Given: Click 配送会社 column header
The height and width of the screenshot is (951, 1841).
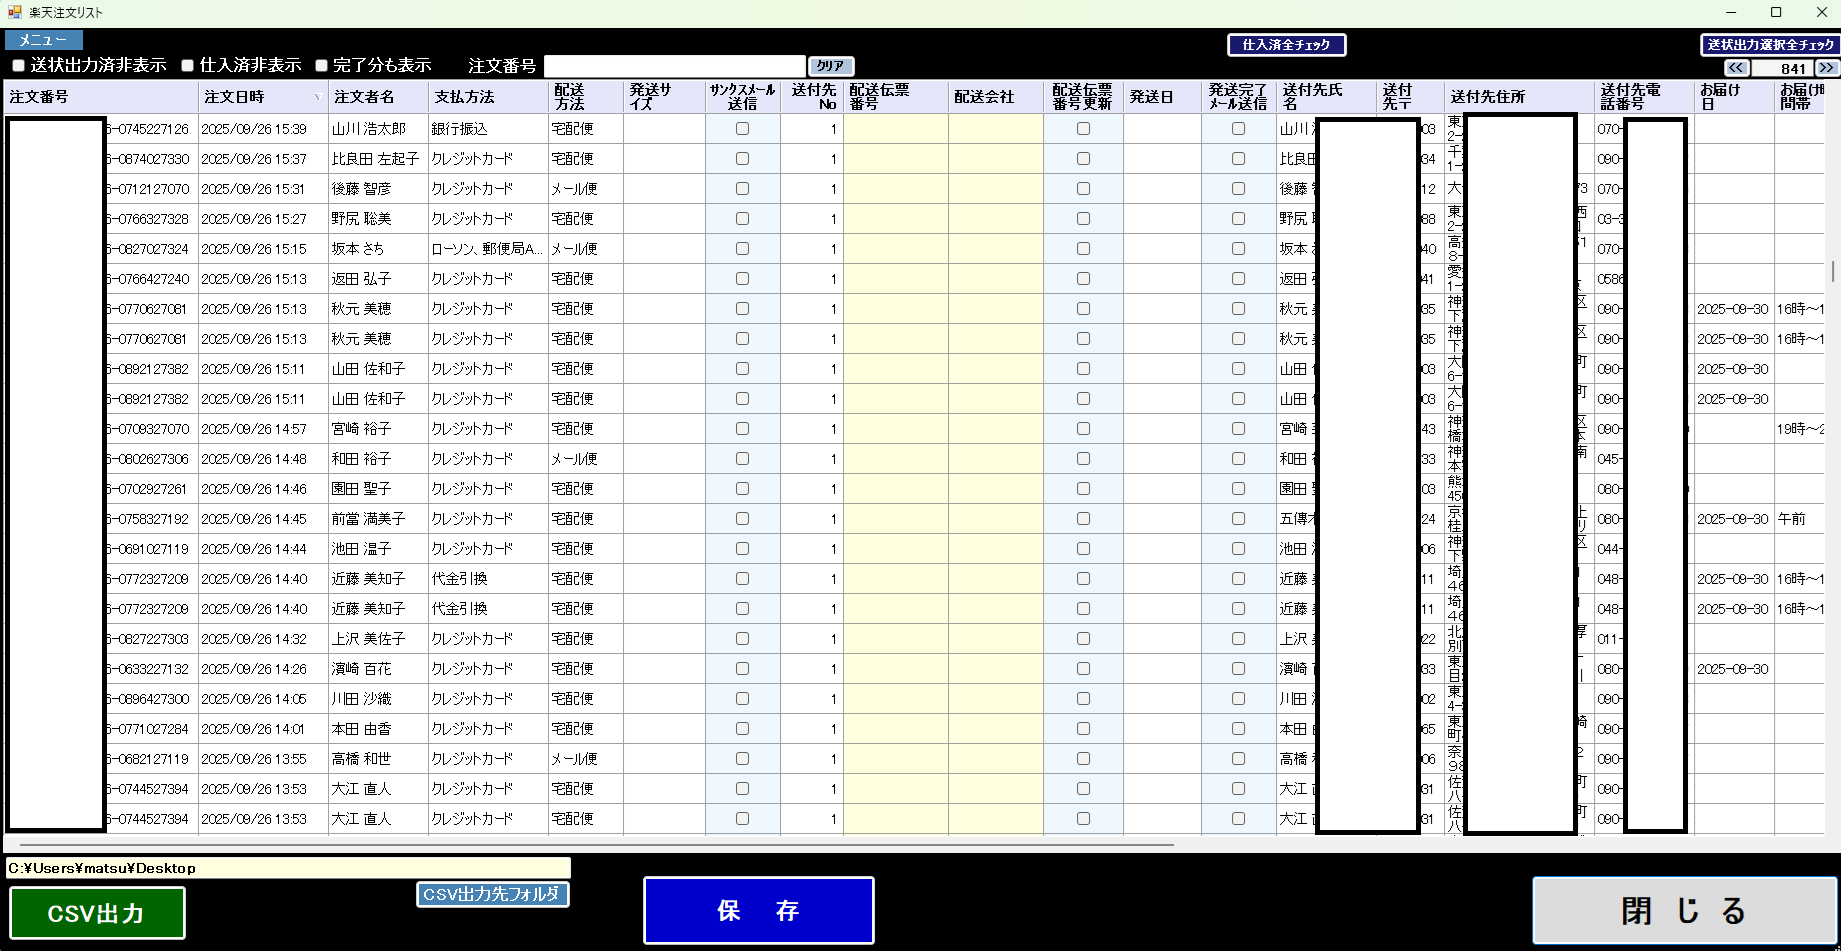Looking at the screenshot, I should click(994, 97).
